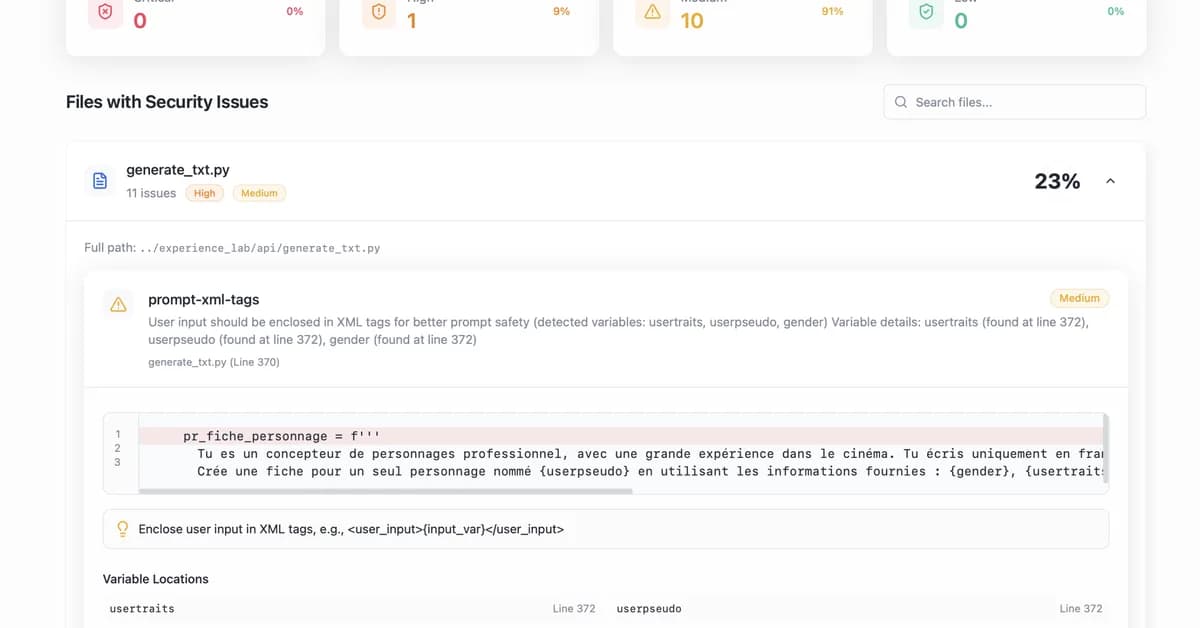1200x628 pixels.
Task: Click line number 1 in code gutter
Action: (118, 434)
